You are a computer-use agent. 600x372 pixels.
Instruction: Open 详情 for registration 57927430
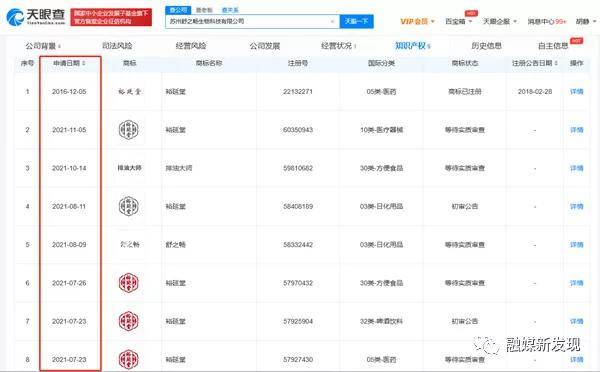click(577, 360)
